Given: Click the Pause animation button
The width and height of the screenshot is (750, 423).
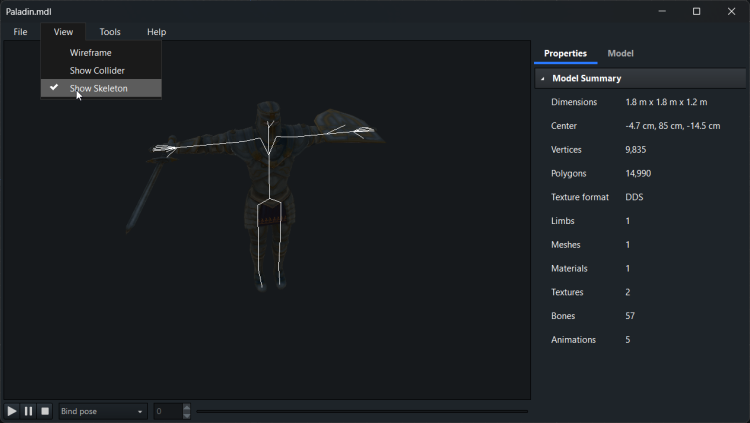Looking at the screenshot, I should (x=28, y=411).
